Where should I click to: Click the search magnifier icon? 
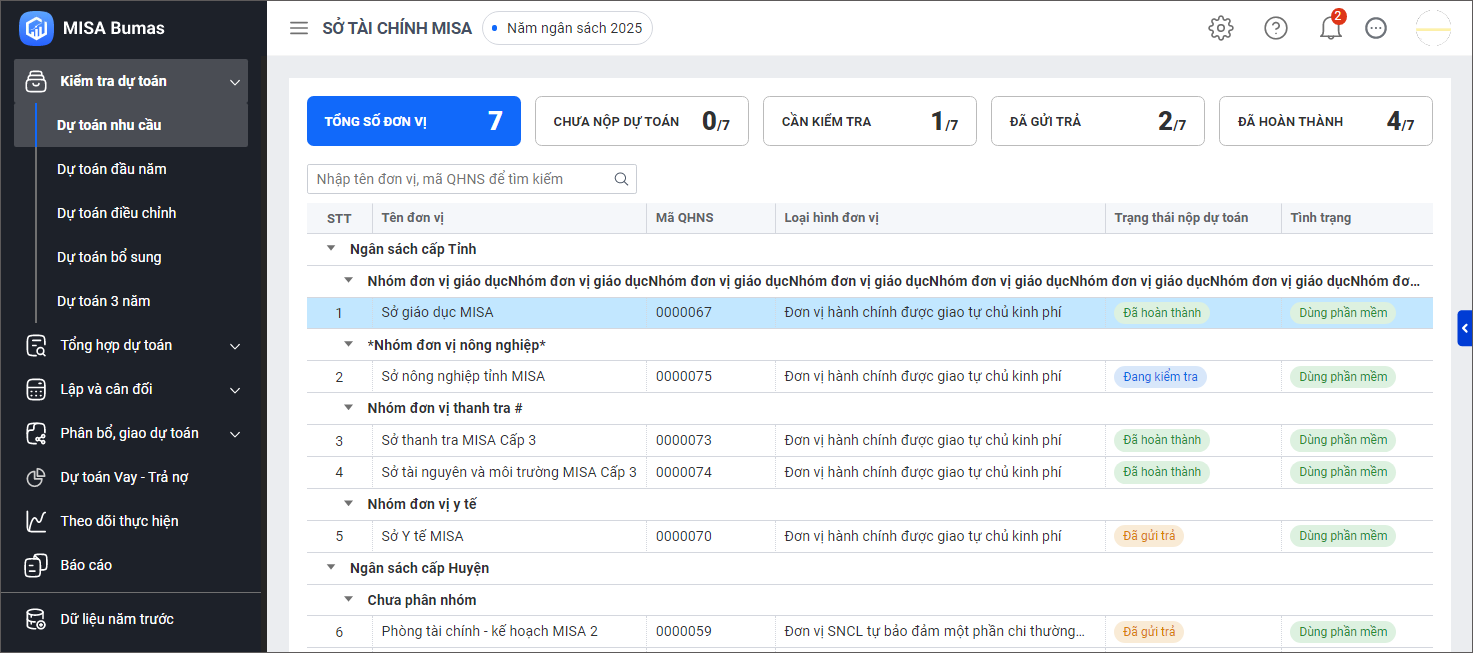point(621,179)
